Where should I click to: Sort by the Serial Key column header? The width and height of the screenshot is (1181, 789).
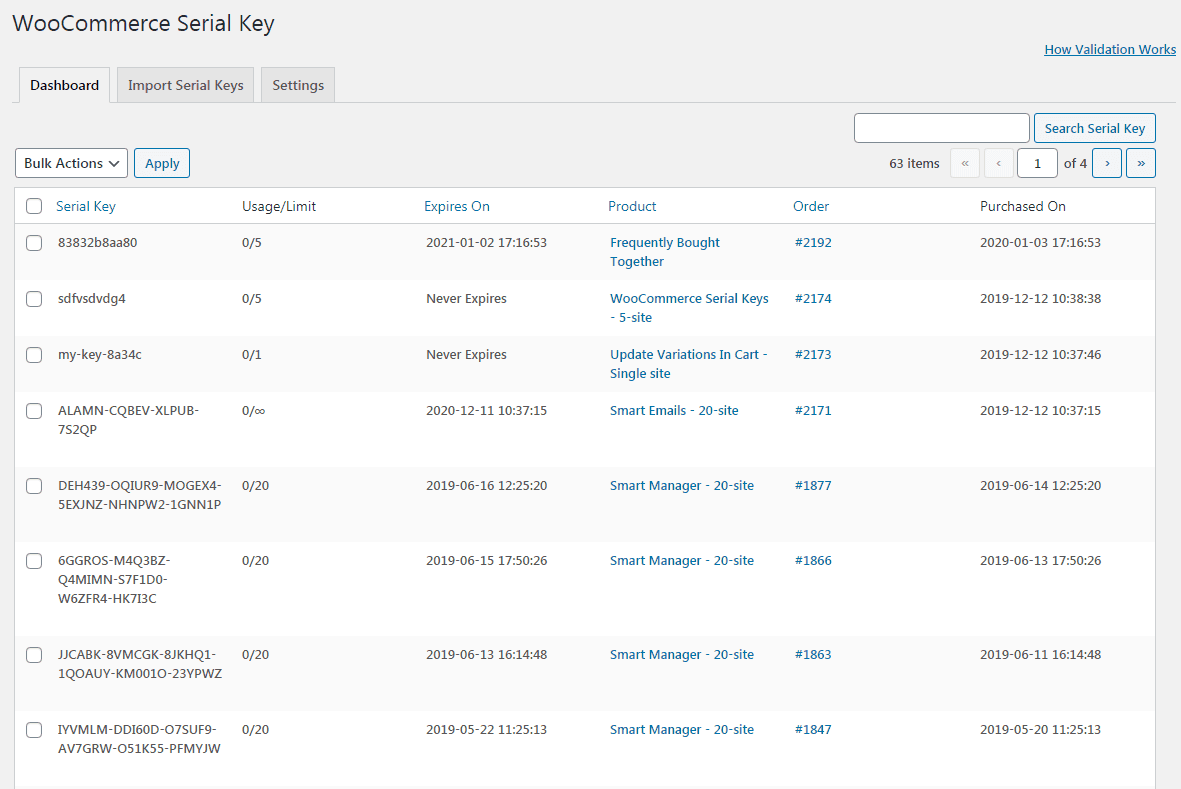pos(86,206)
